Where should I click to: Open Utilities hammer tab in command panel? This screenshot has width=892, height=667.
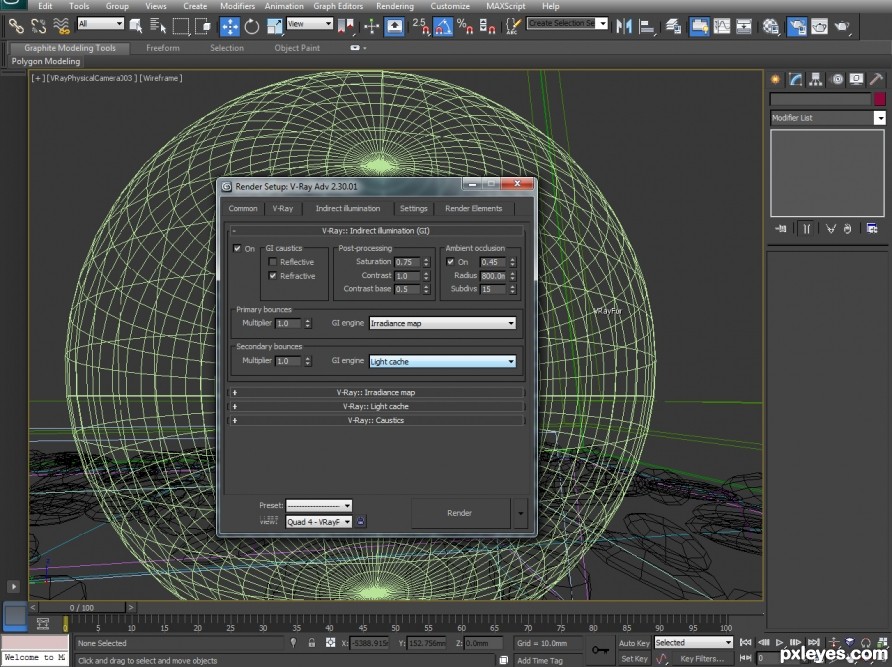pos(876,79)
